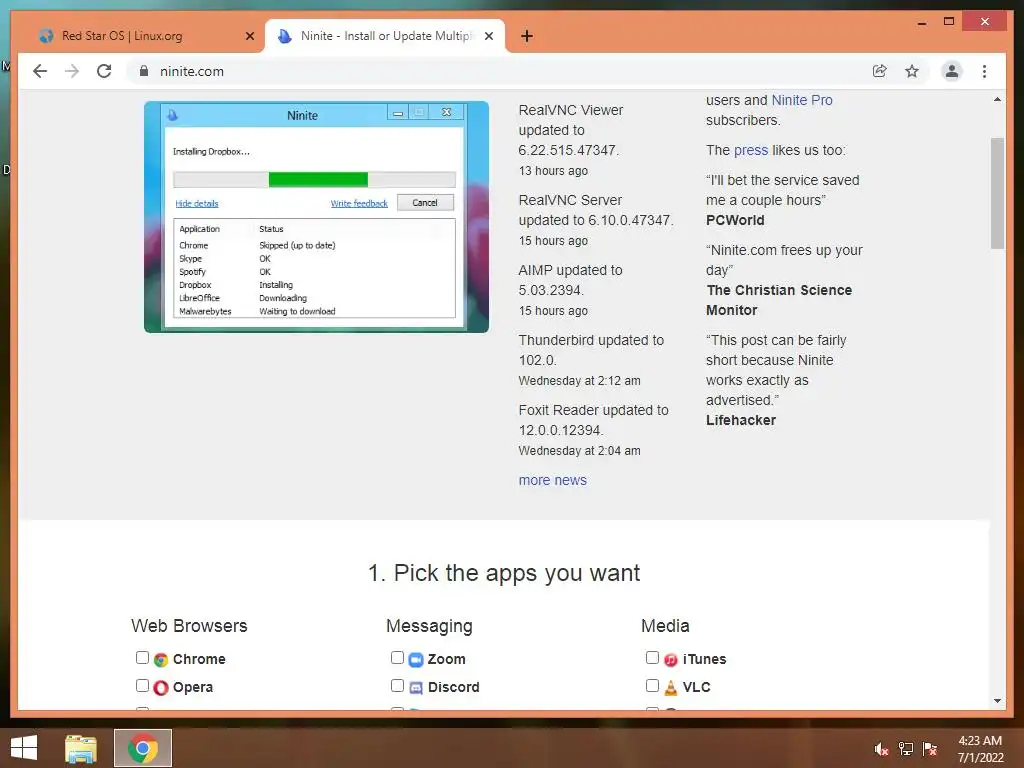The width and height of the screenshot is (1024, 768).
Task: Open a new browser tab
Action: click(x=527, y=36)
